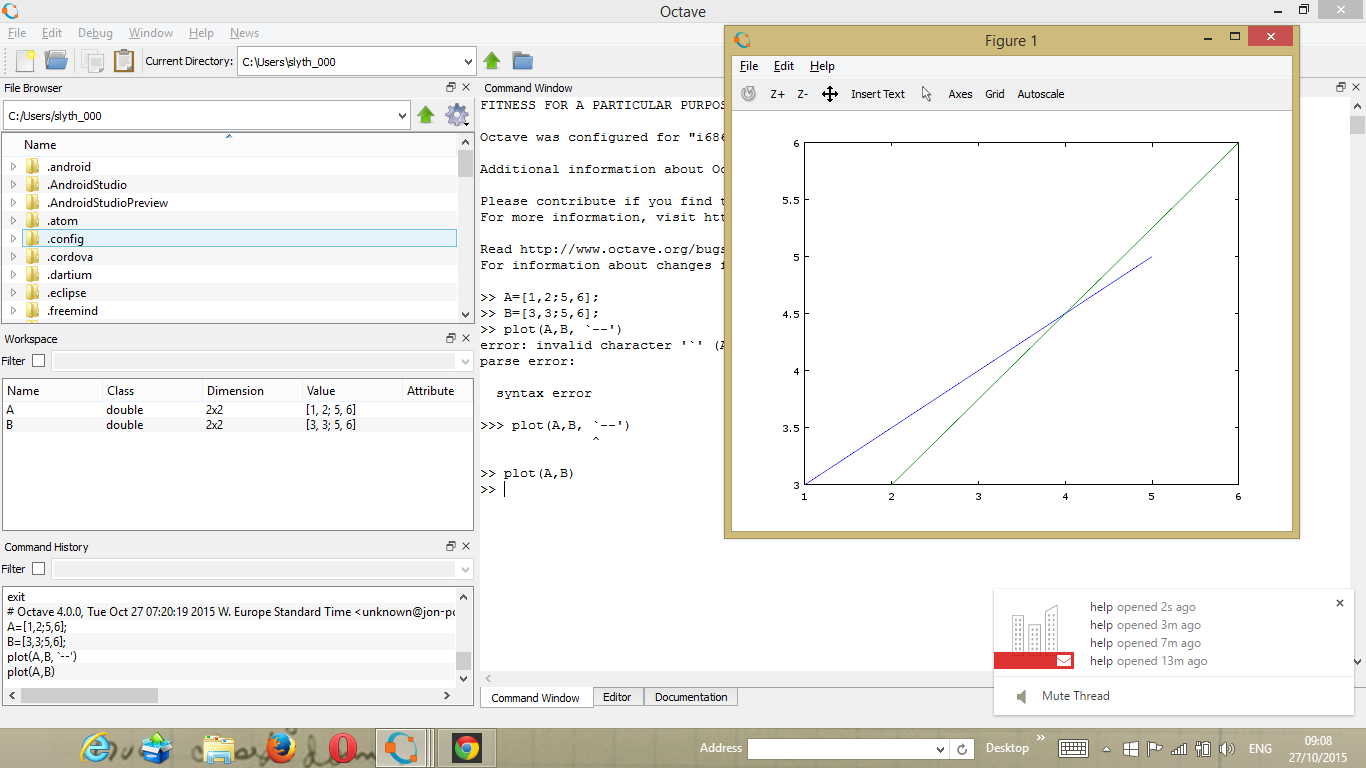The width and height of the screenshot is (1366, 768).
Task: Click the Command History horizontal scrollbar
Action: click(x=89, y=695)
